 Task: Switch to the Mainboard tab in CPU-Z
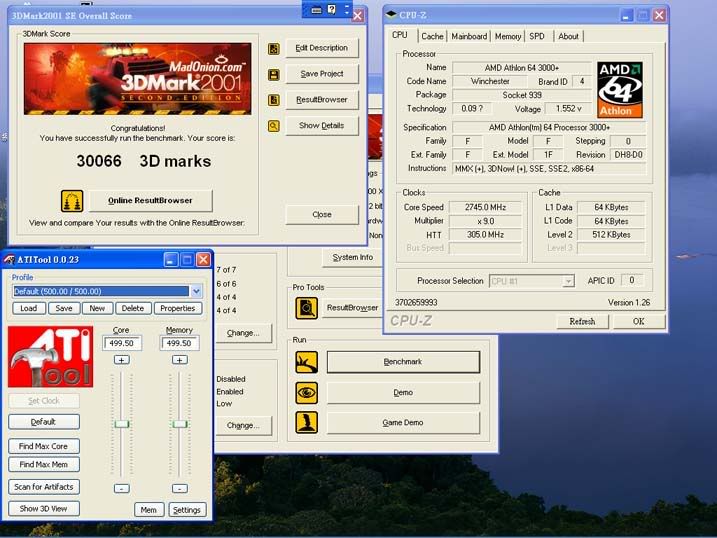(x=469, y=37)
